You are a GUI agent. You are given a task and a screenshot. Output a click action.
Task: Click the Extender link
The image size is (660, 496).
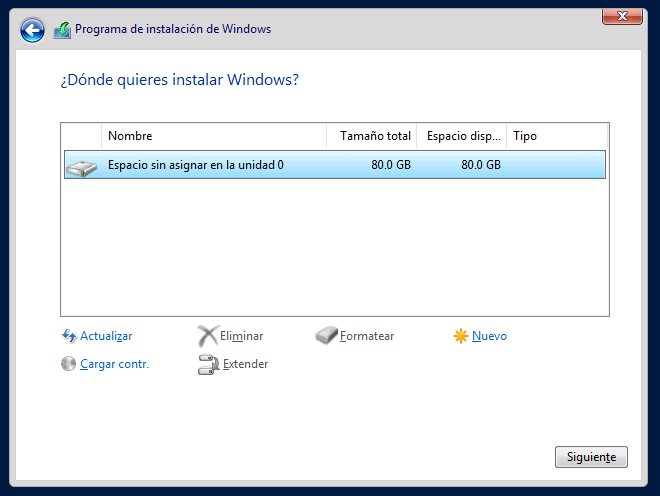pos(245,364)
